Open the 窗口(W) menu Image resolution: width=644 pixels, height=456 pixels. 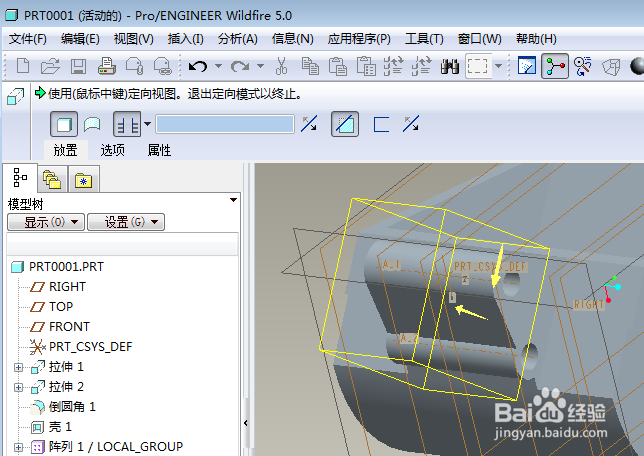(x=480, y=39)
